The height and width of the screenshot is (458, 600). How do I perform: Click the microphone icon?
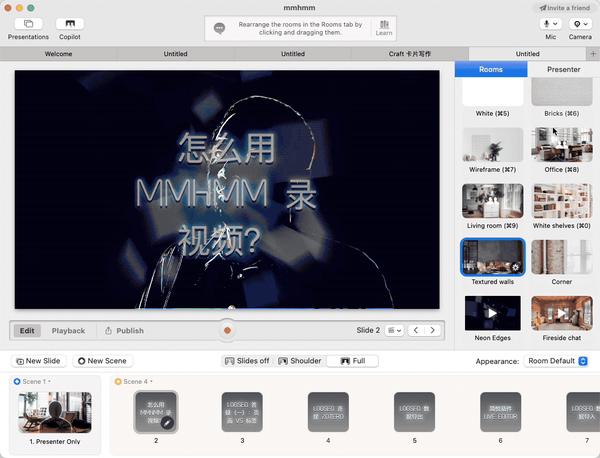[x=546, y=24]
